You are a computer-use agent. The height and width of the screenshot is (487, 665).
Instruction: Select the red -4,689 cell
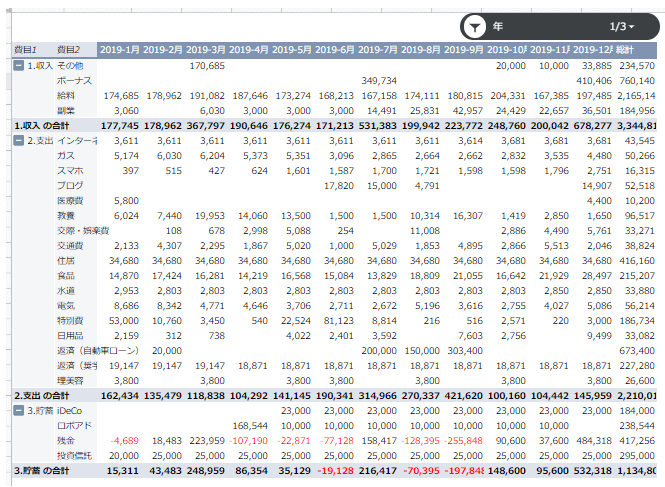pos(124,440)
